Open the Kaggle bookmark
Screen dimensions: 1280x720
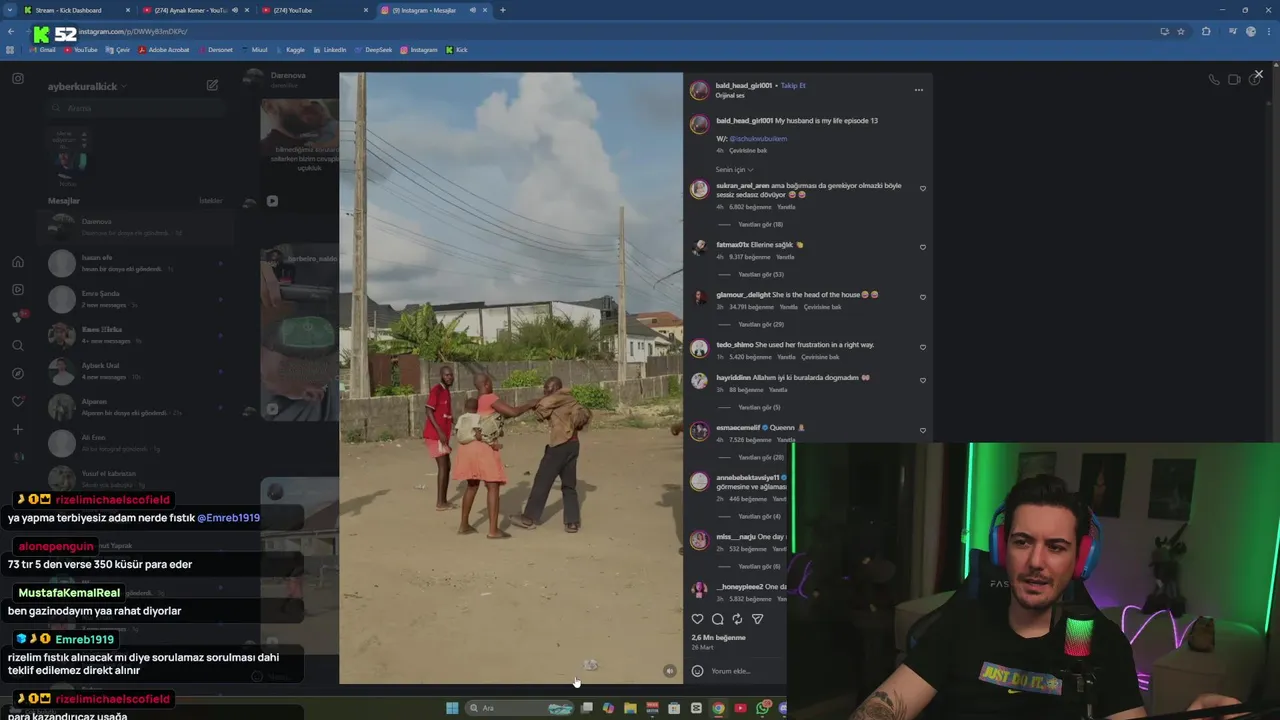click(x=289, y=50)
